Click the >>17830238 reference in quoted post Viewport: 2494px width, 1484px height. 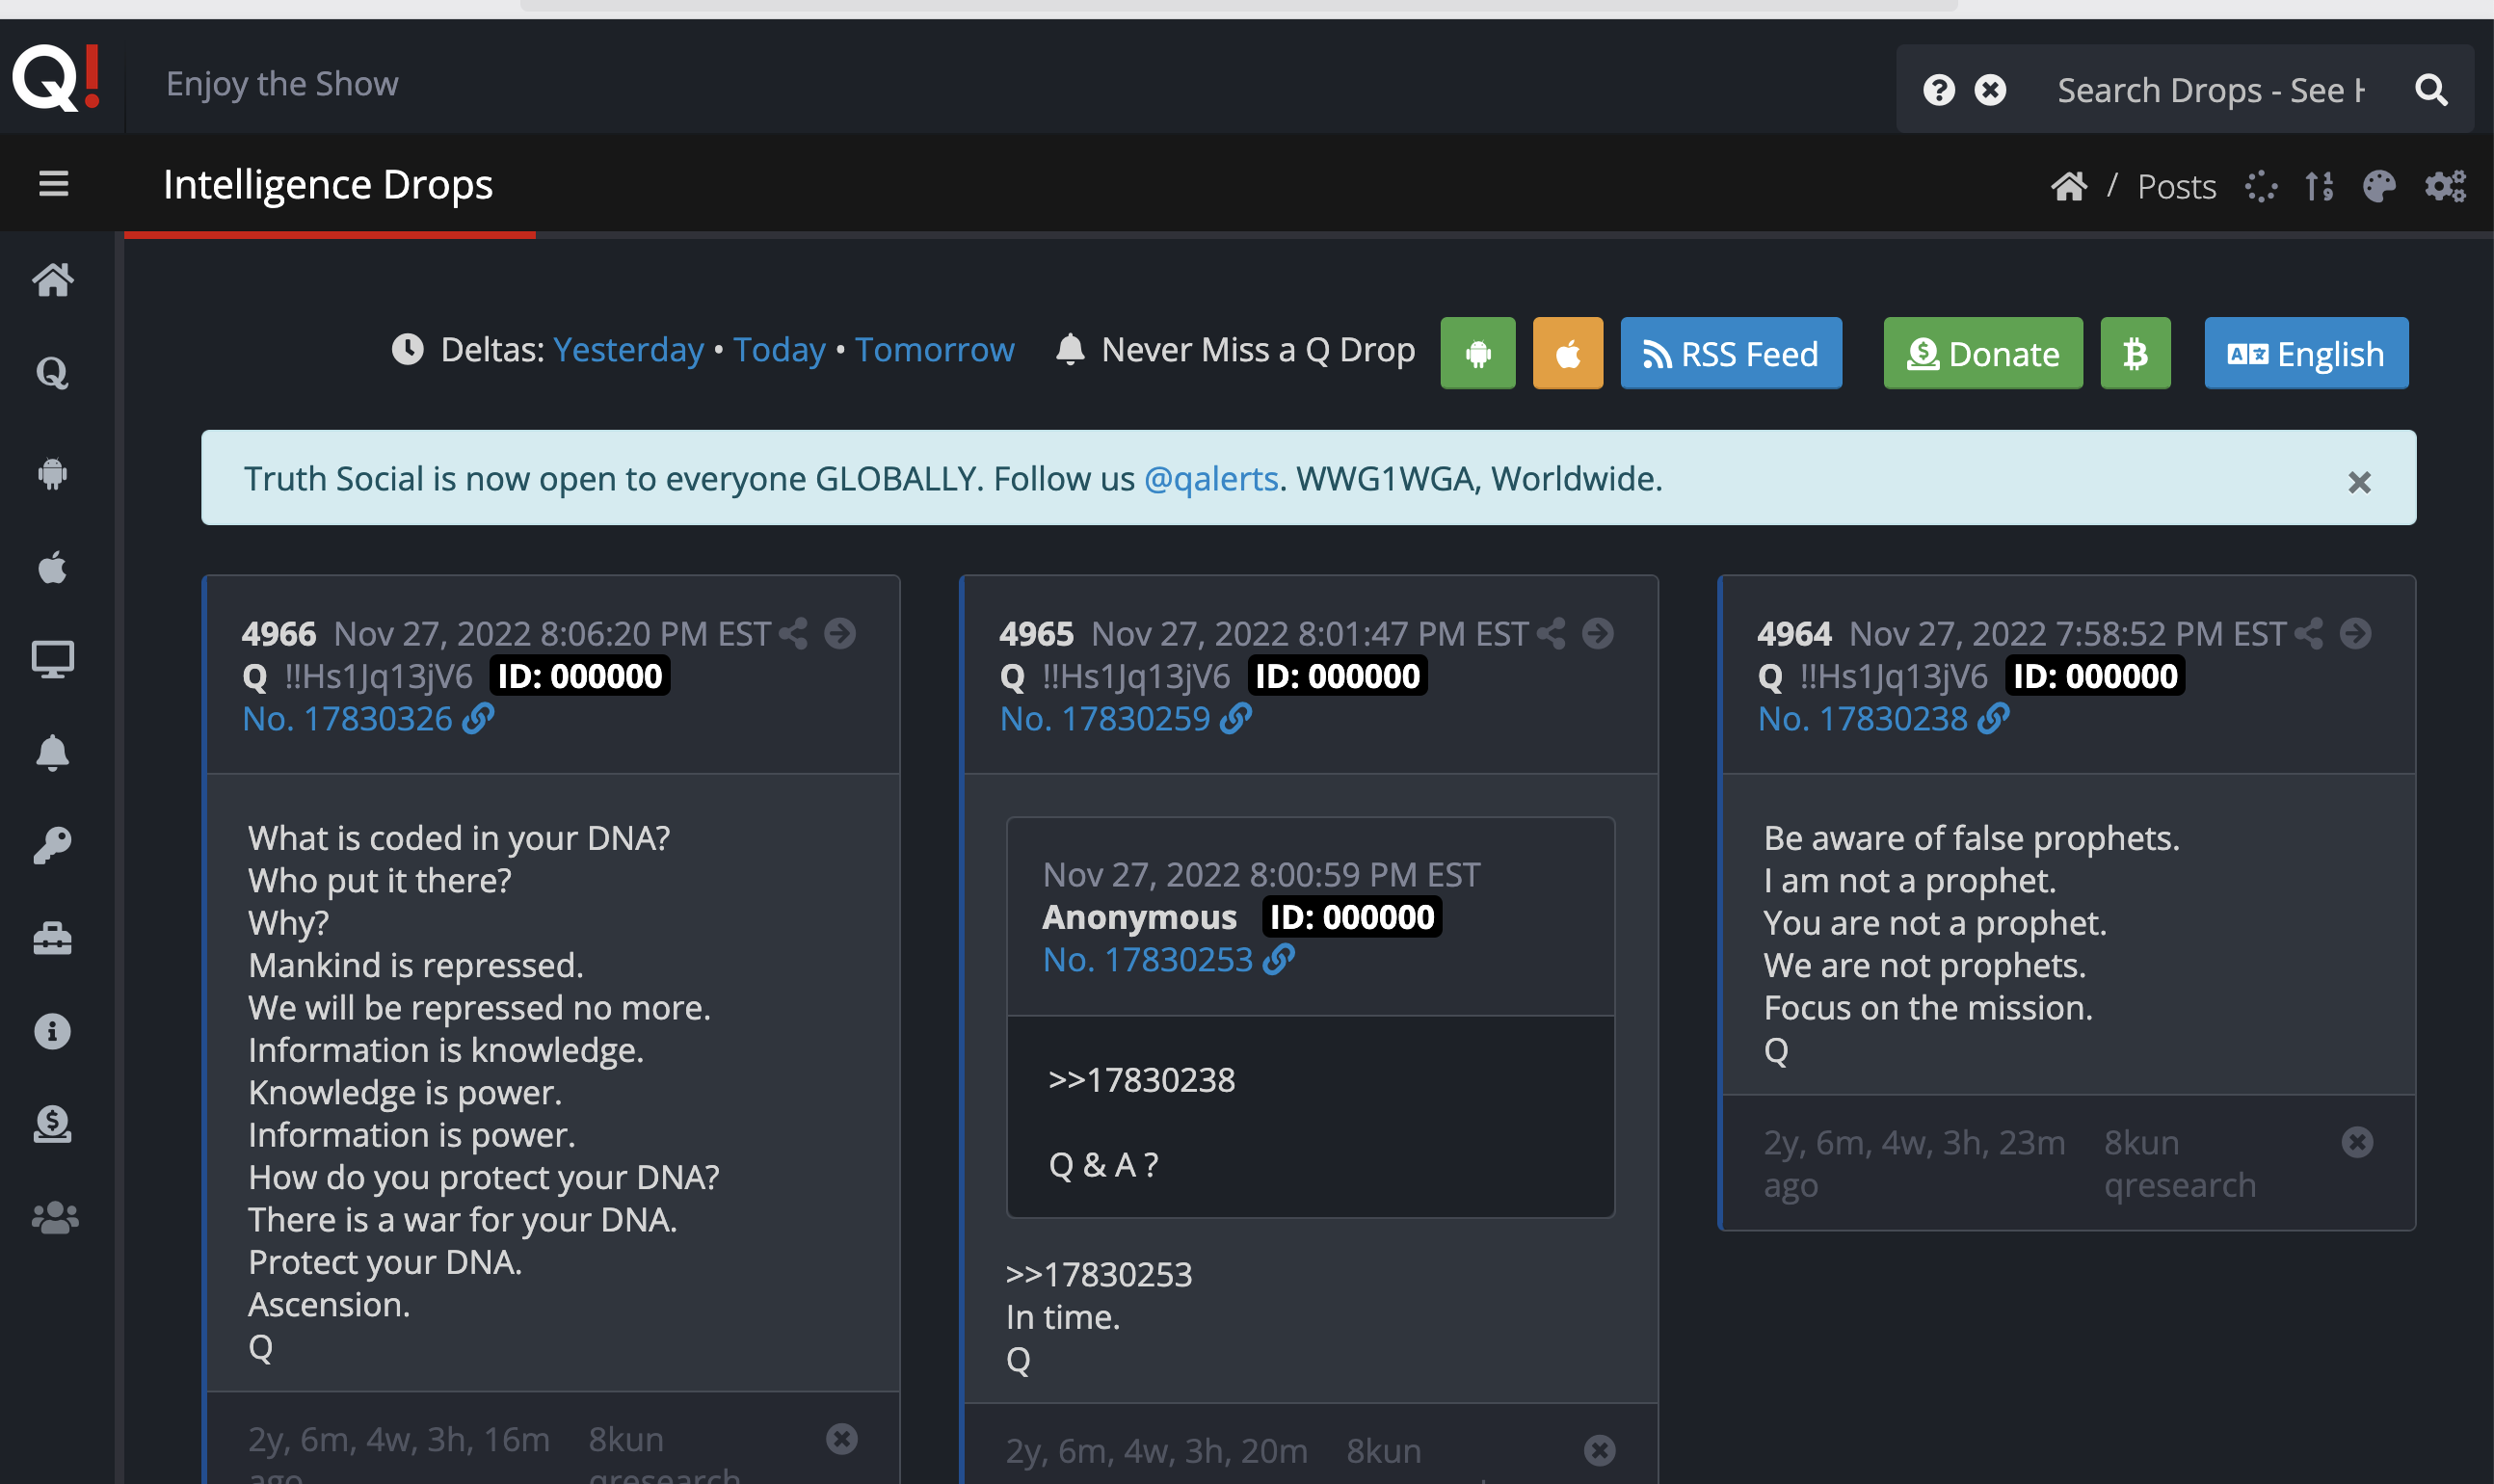[1141, 1080]
